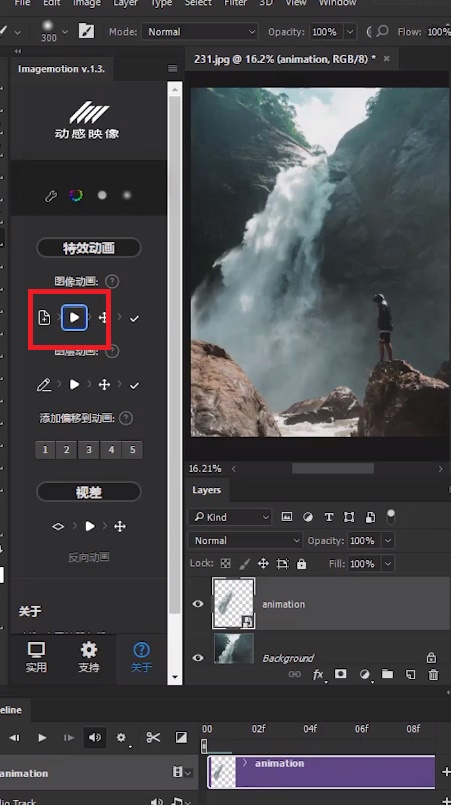The image size is (451, 805).
Task: Filter layers by pixel layers icon
Action: click(287, 517)
